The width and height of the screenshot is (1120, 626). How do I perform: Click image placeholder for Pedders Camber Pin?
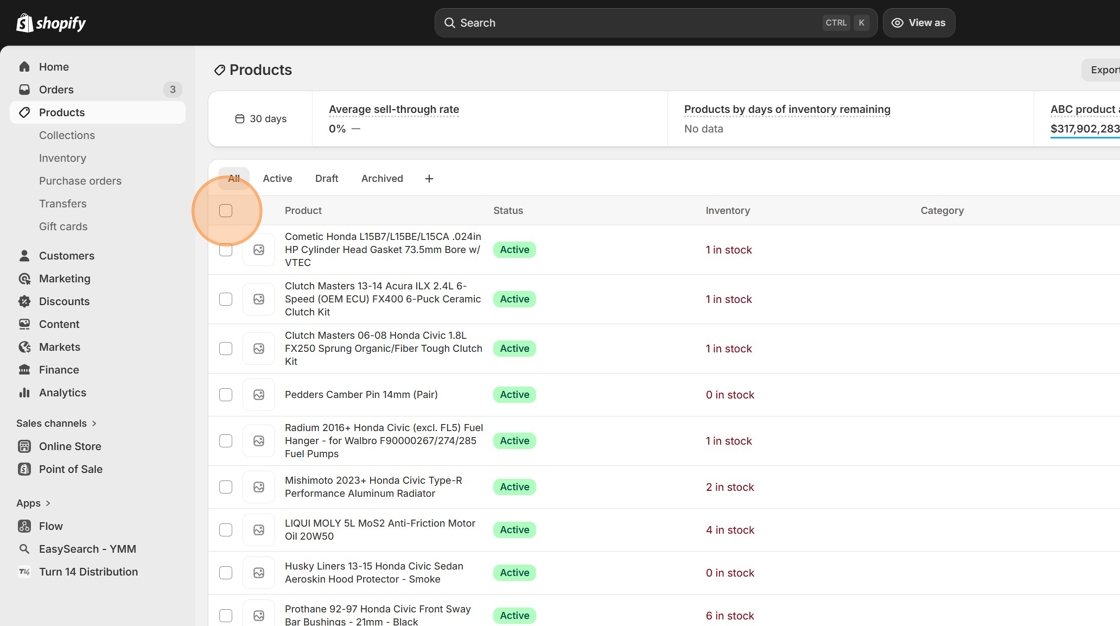point(259,395)
